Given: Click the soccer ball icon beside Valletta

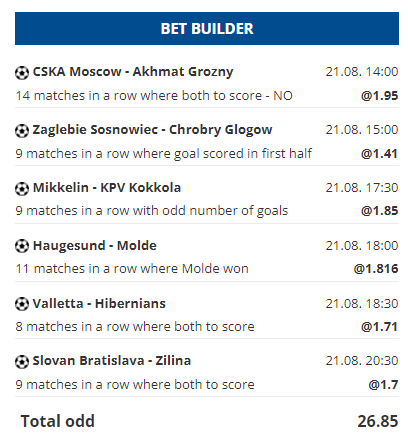Looking at the screenshot, I should pos(22,304).
